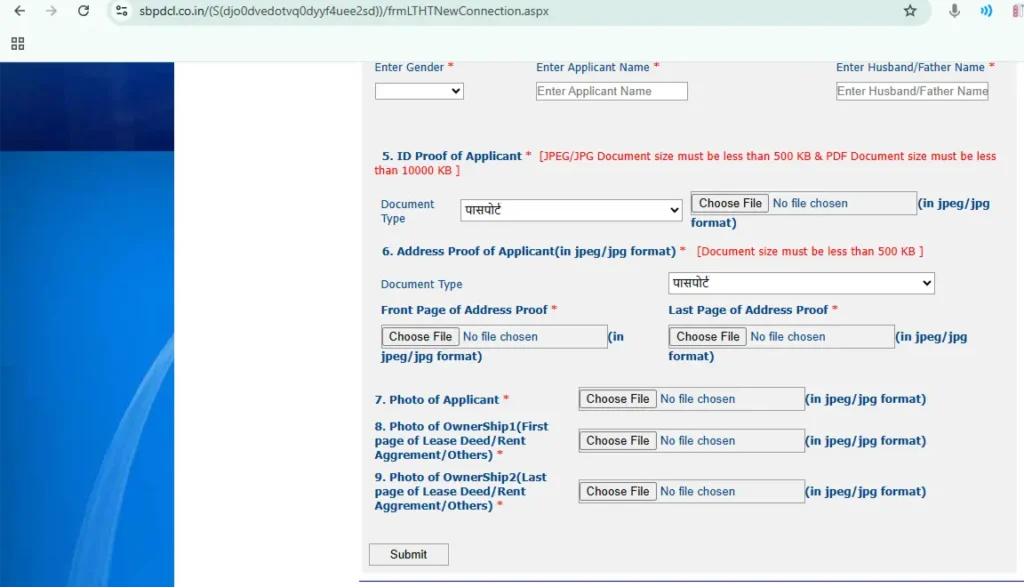The height and width of the screenshot is (587, 1024).
Task: Choose File for Photo of OwnerShip2
Action: click(x=618, y=492)
